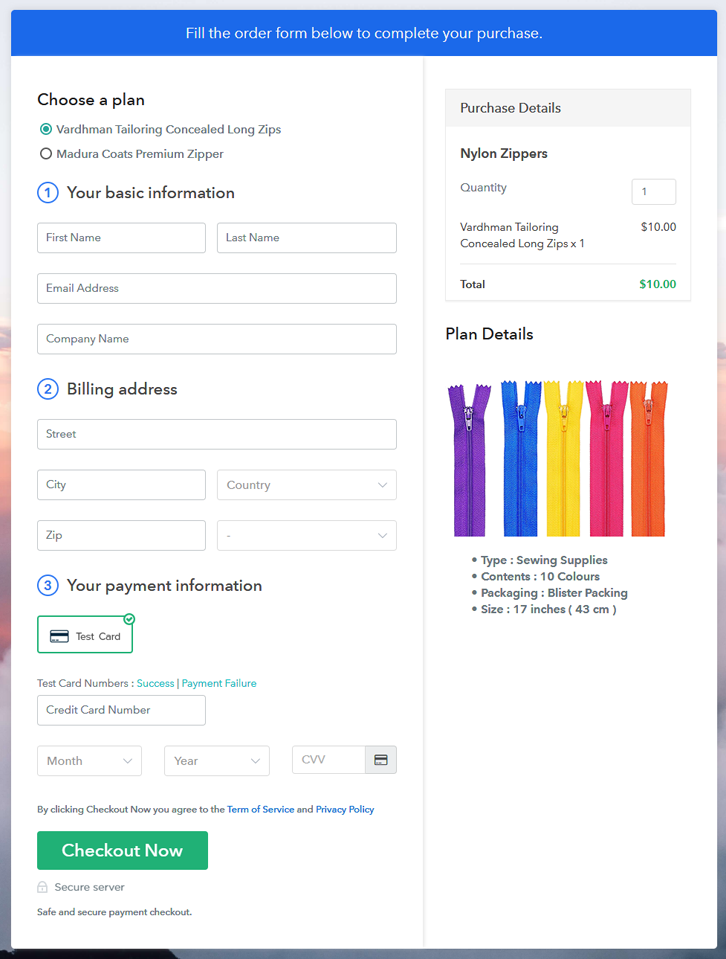Click the step 3 circle icon
This screenshot has width=726, height=959.
click(x=48, y=585)
